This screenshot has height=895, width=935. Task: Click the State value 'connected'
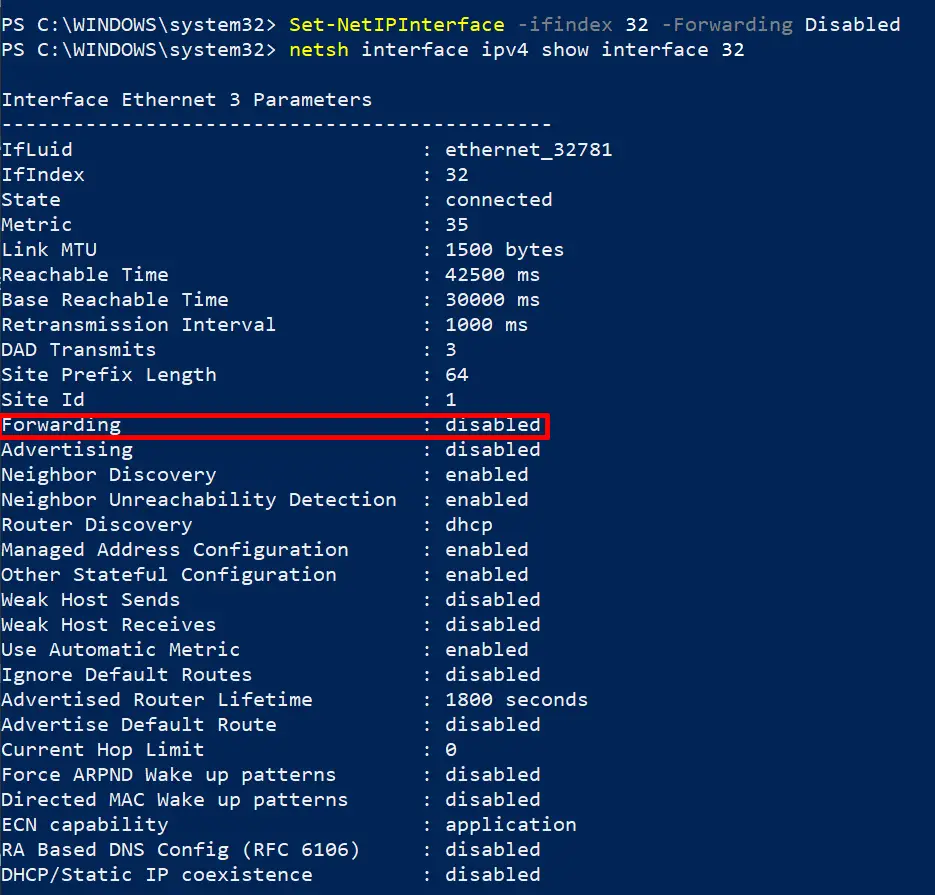tap(498, 200)
